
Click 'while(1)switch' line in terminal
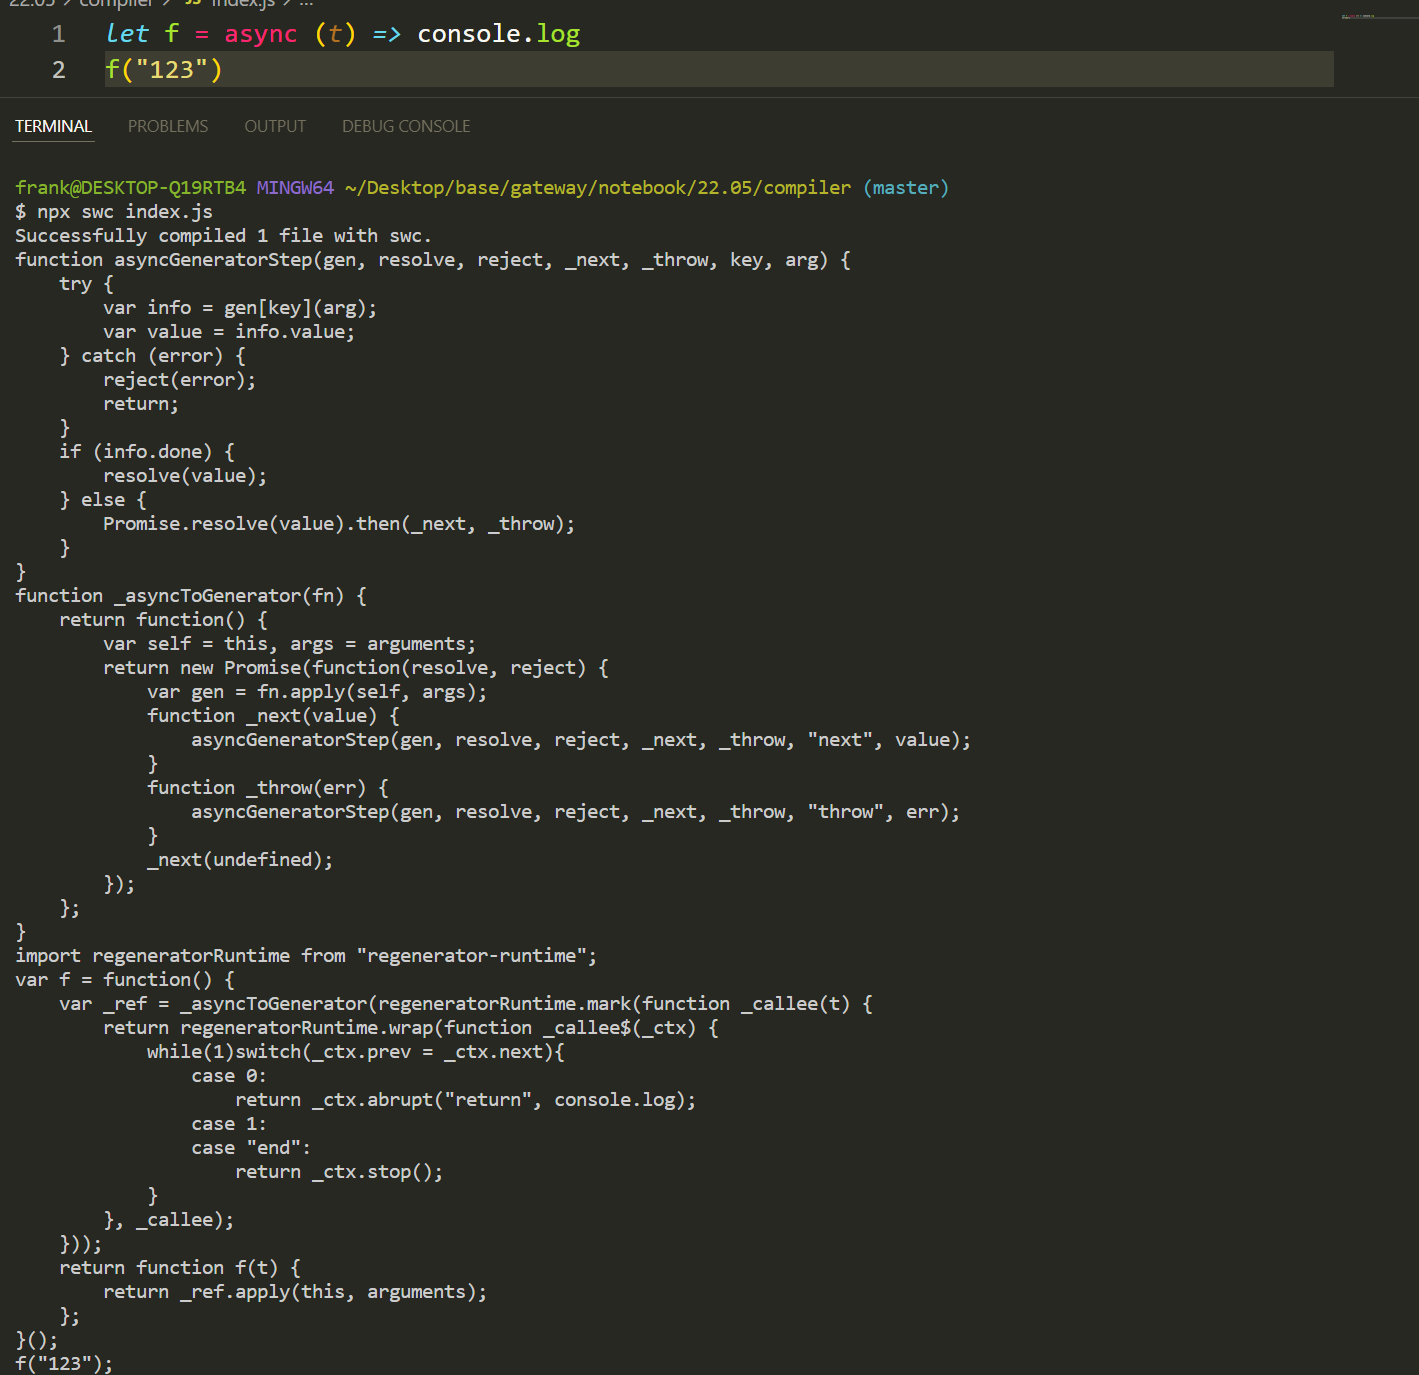pos(356,1052)
